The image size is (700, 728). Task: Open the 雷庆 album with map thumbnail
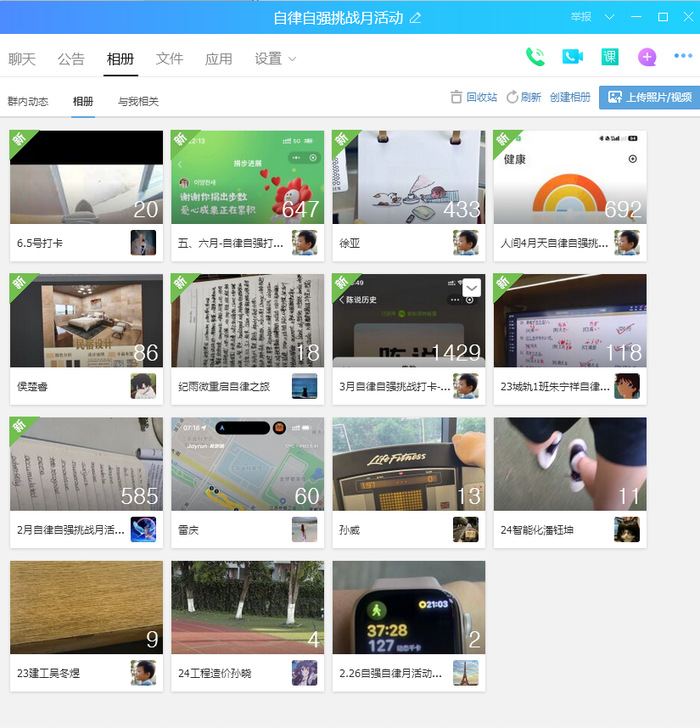pos(247,464)
